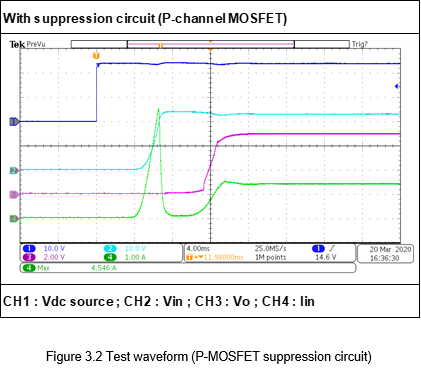Click the record view bar at top
This screenshot has width=421, height=372.
pyautogui.click(x=210, y=44)
